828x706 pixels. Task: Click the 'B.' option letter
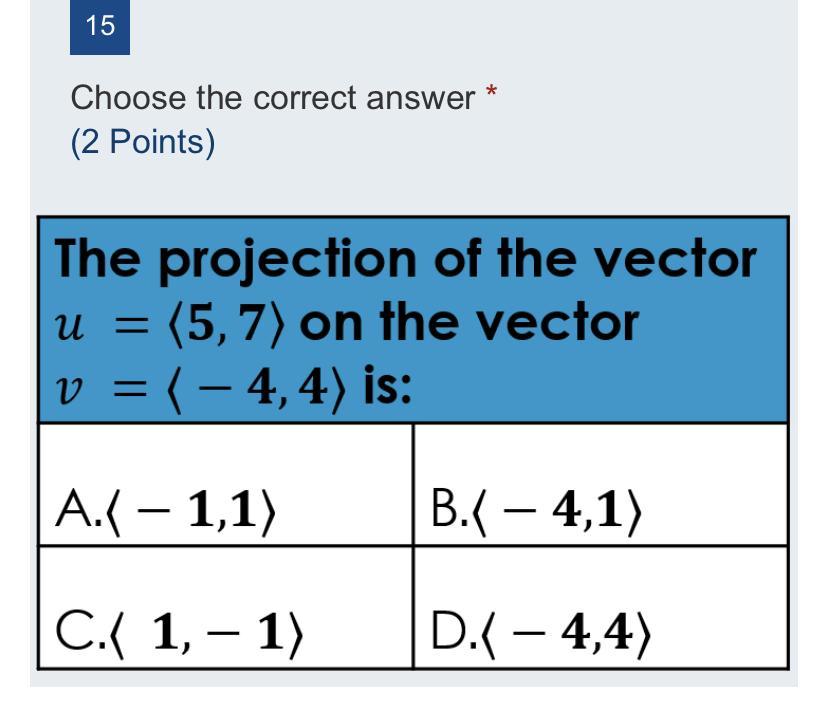[447, 511]
